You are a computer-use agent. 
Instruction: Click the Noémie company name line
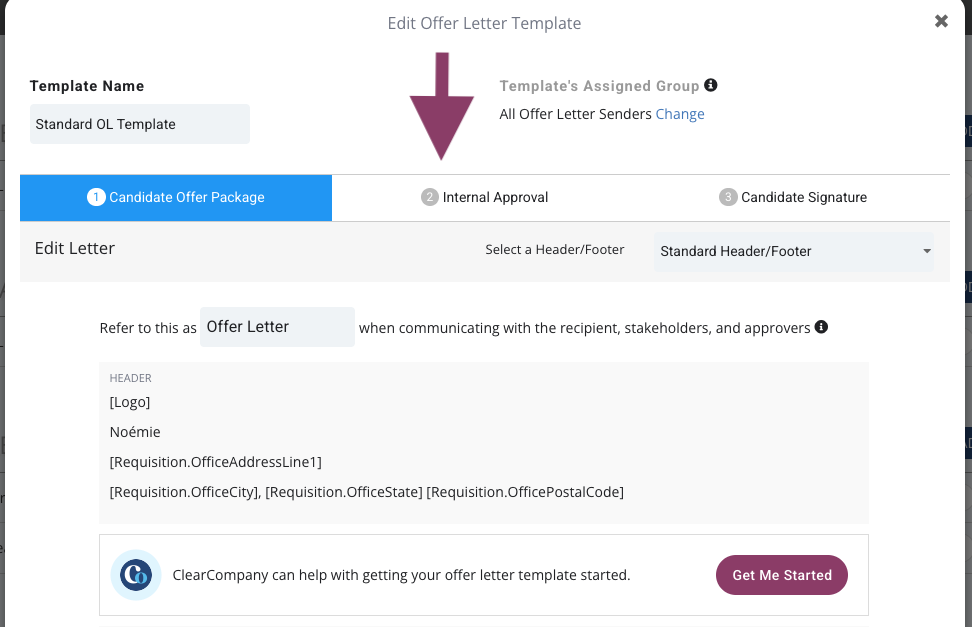135,432
